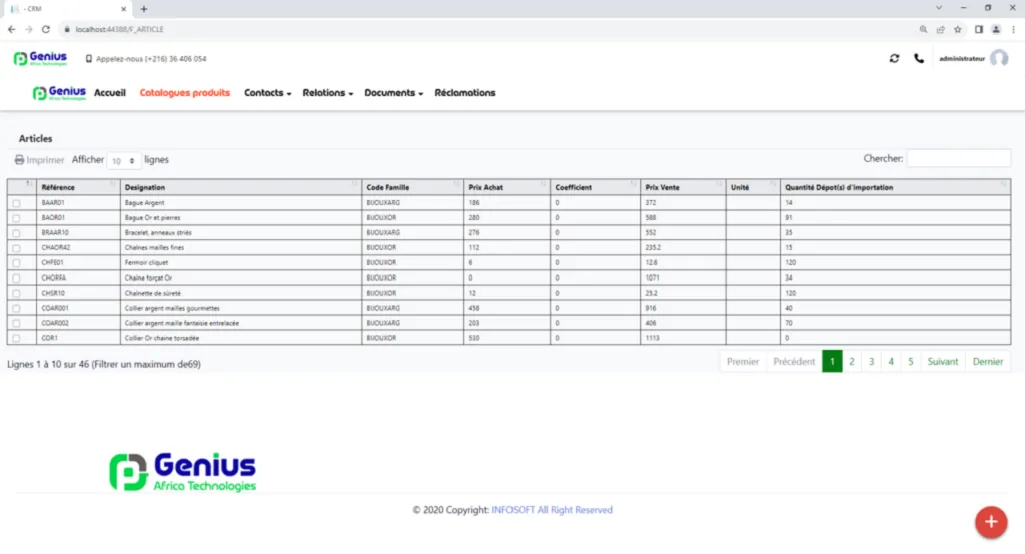Image resolution: width=1025 pixels, height=554 pixels.
Task: Open the Afficher lines count selector
Action: click(124, 160)
